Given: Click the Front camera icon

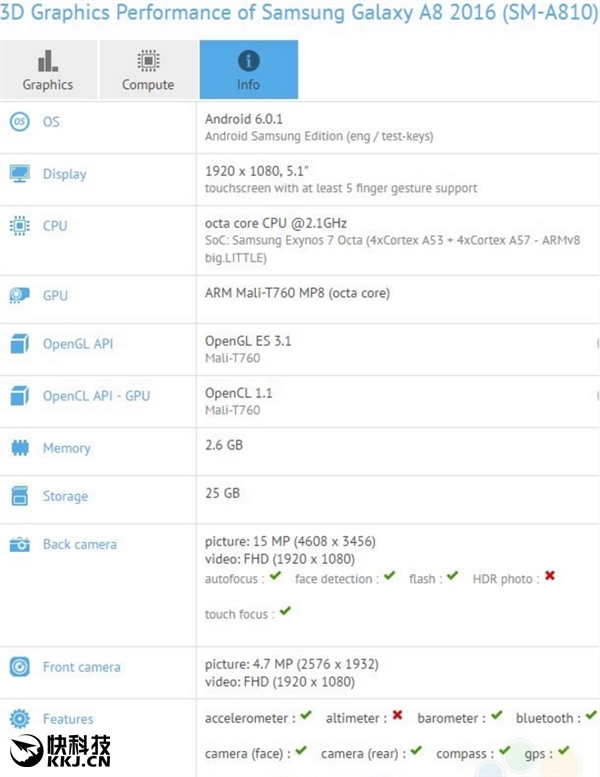Looking at the screenshot, I should click(x=19, y=667).
